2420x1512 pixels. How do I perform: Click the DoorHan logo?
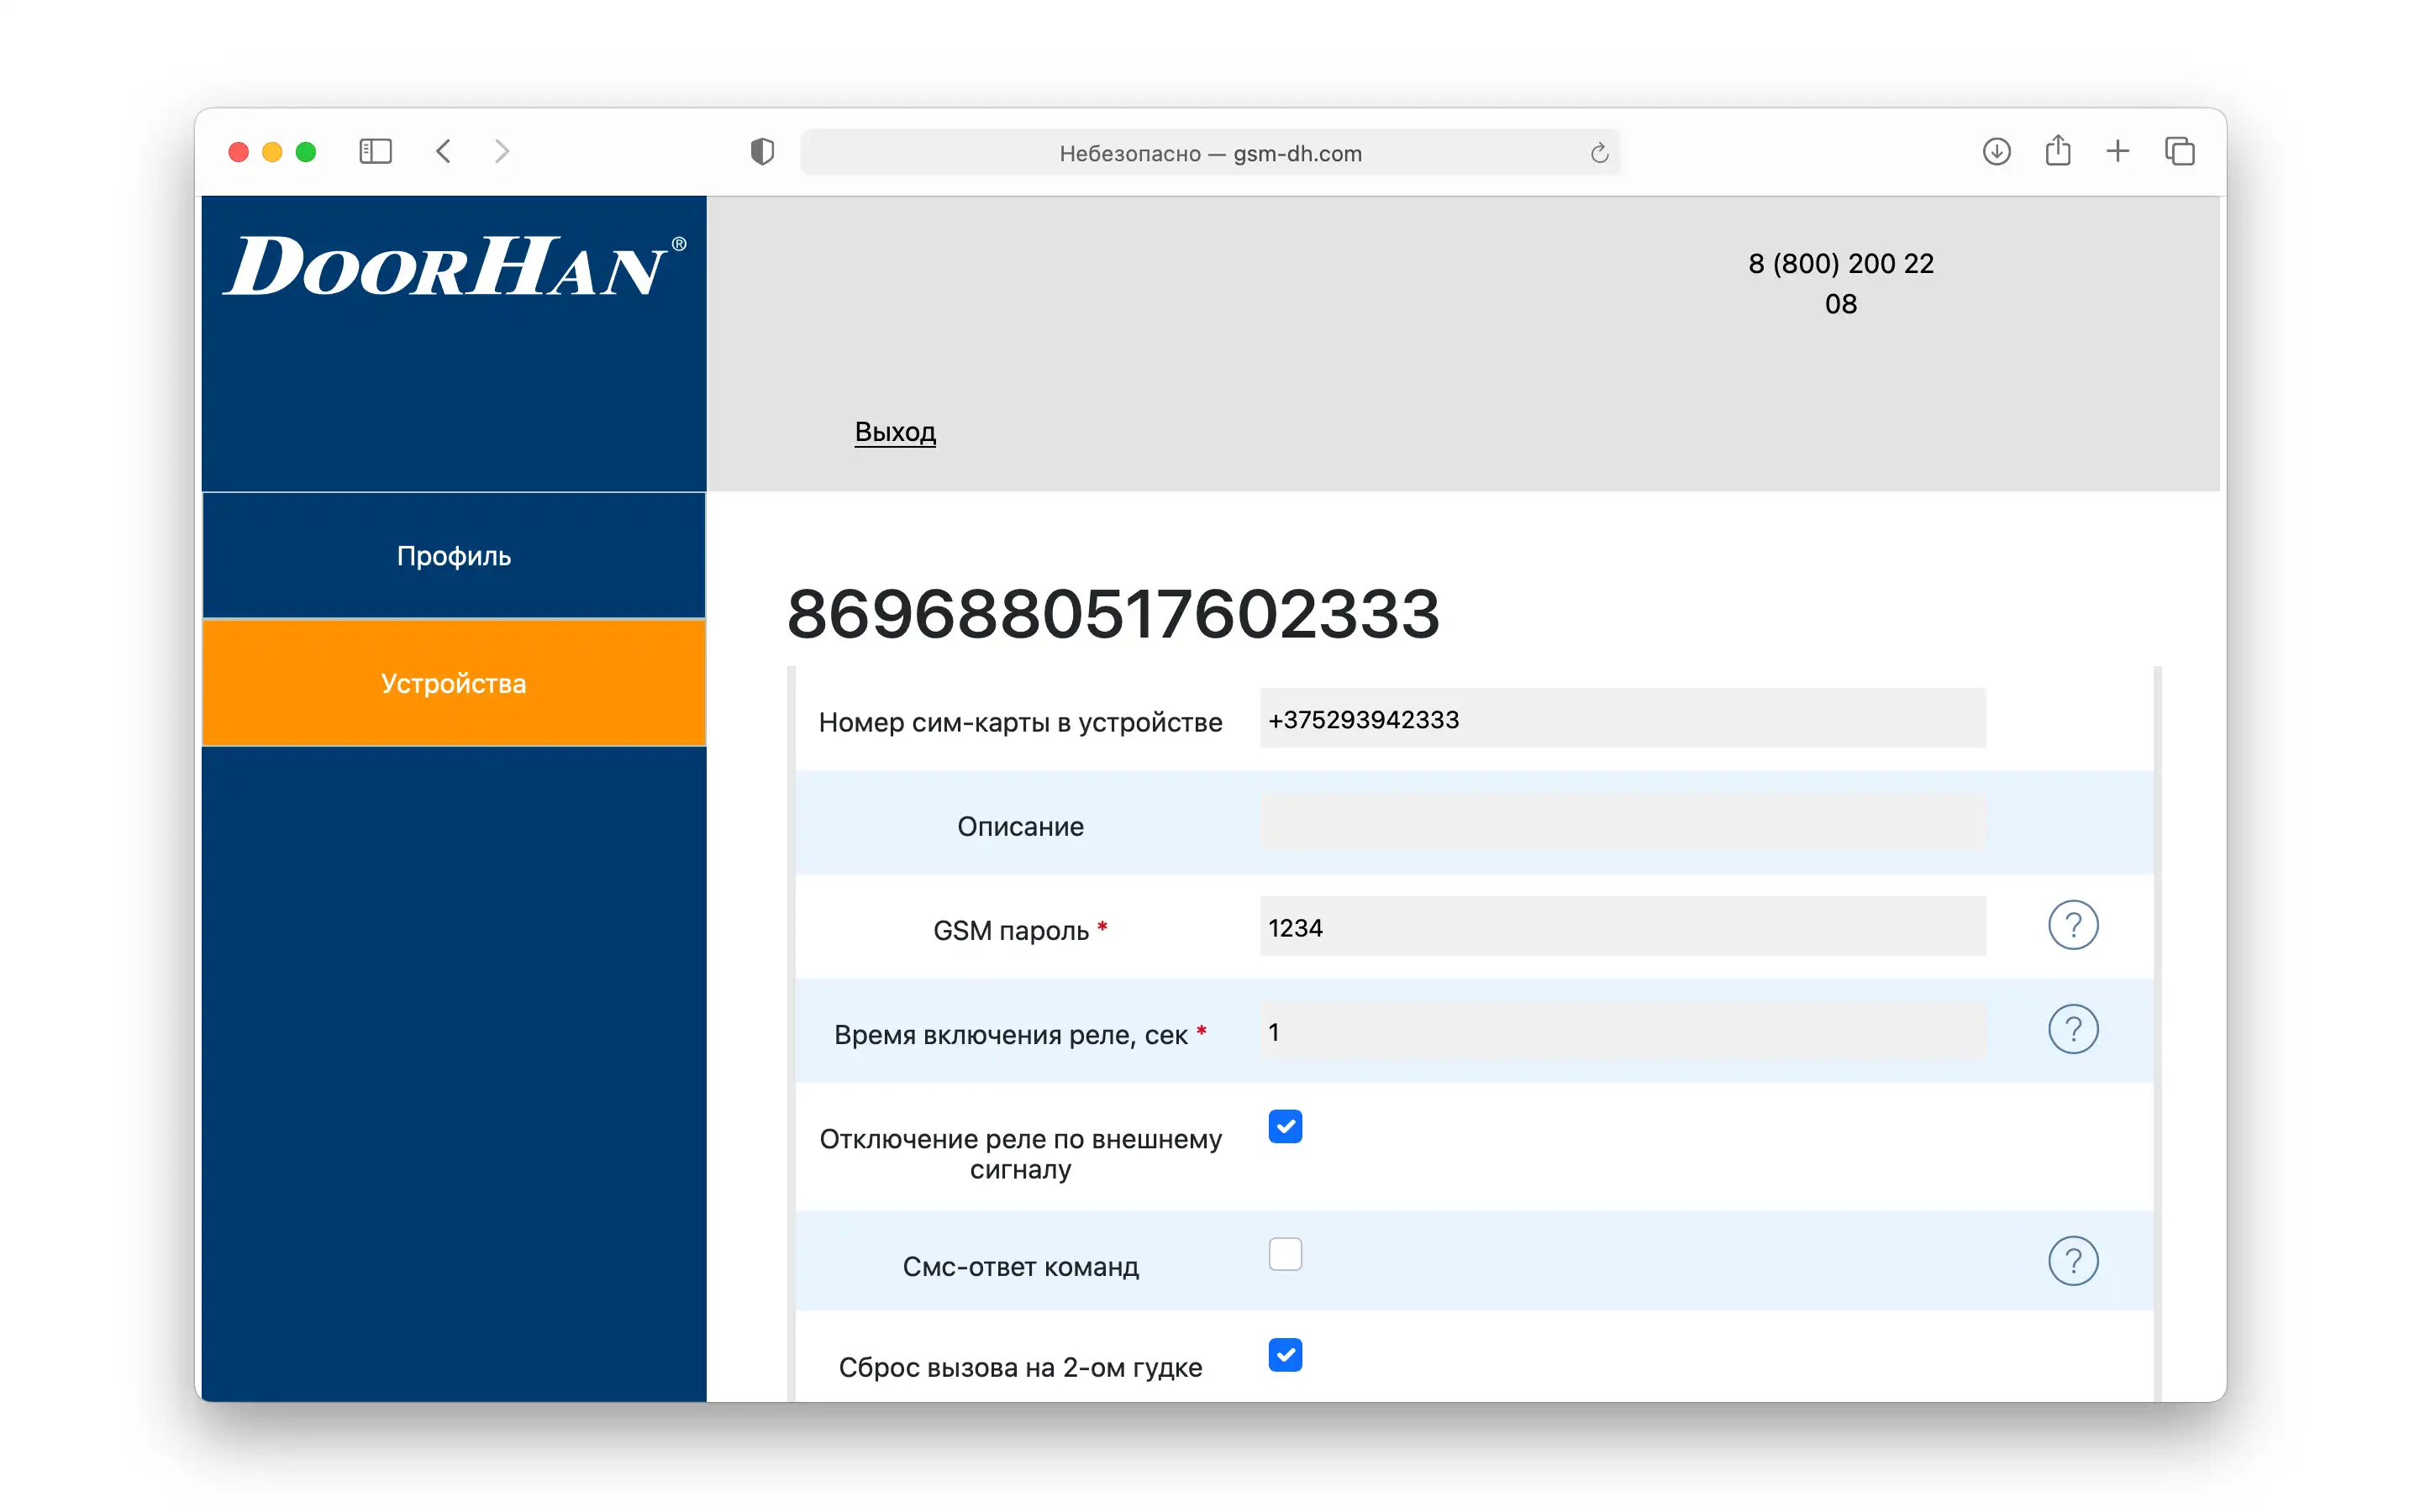click(x=454, y=266)
